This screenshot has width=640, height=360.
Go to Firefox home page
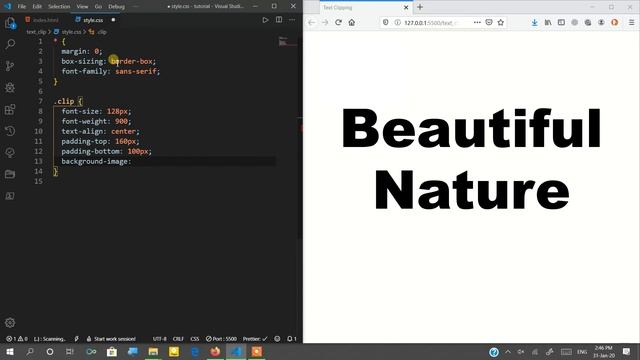point(352,22)
